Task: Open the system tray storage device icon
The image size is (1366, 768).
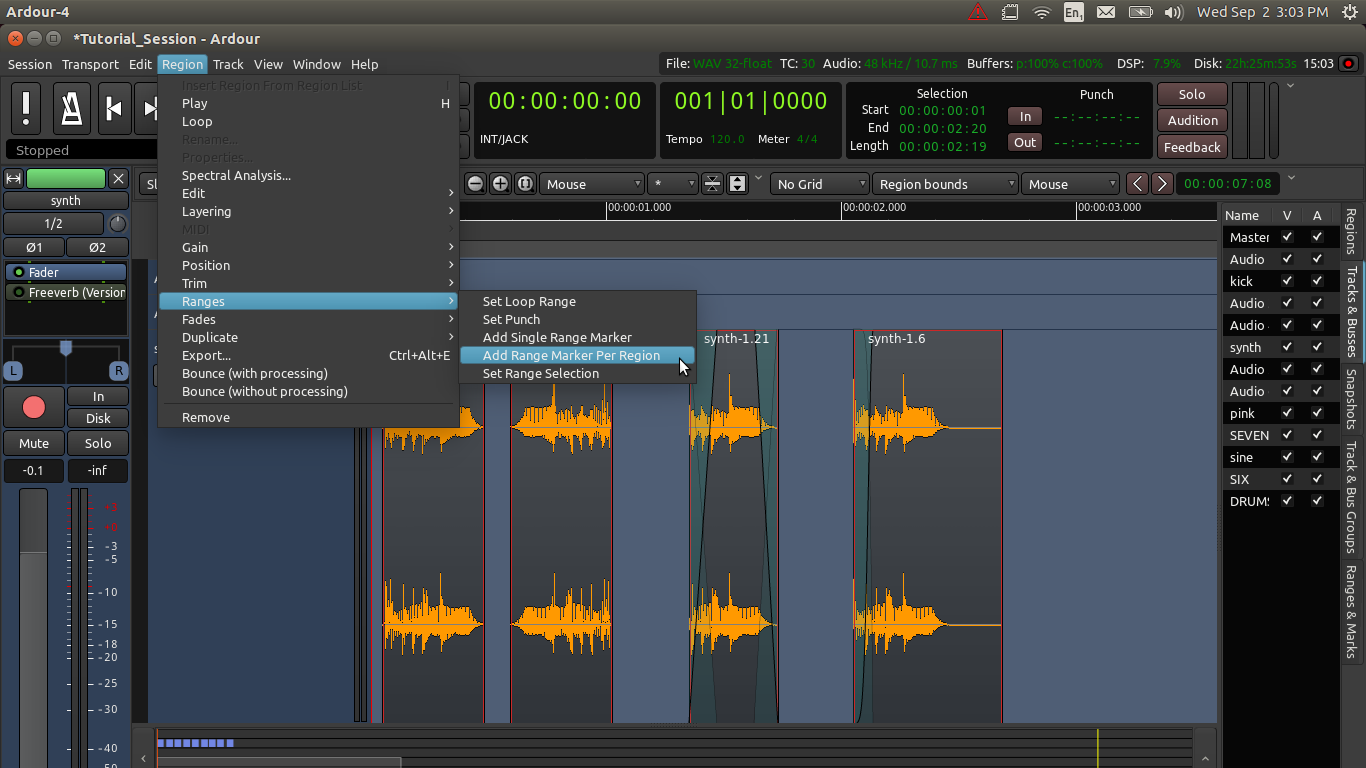Action: [x=1010, y=12]
